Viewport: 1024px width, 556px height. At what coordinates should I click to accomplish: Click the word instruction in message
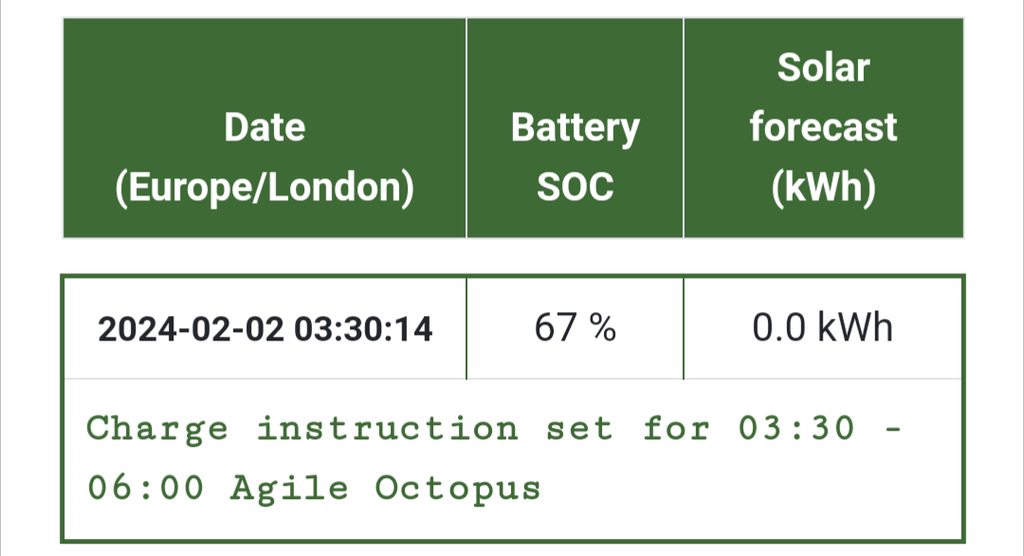coord(388,429)
